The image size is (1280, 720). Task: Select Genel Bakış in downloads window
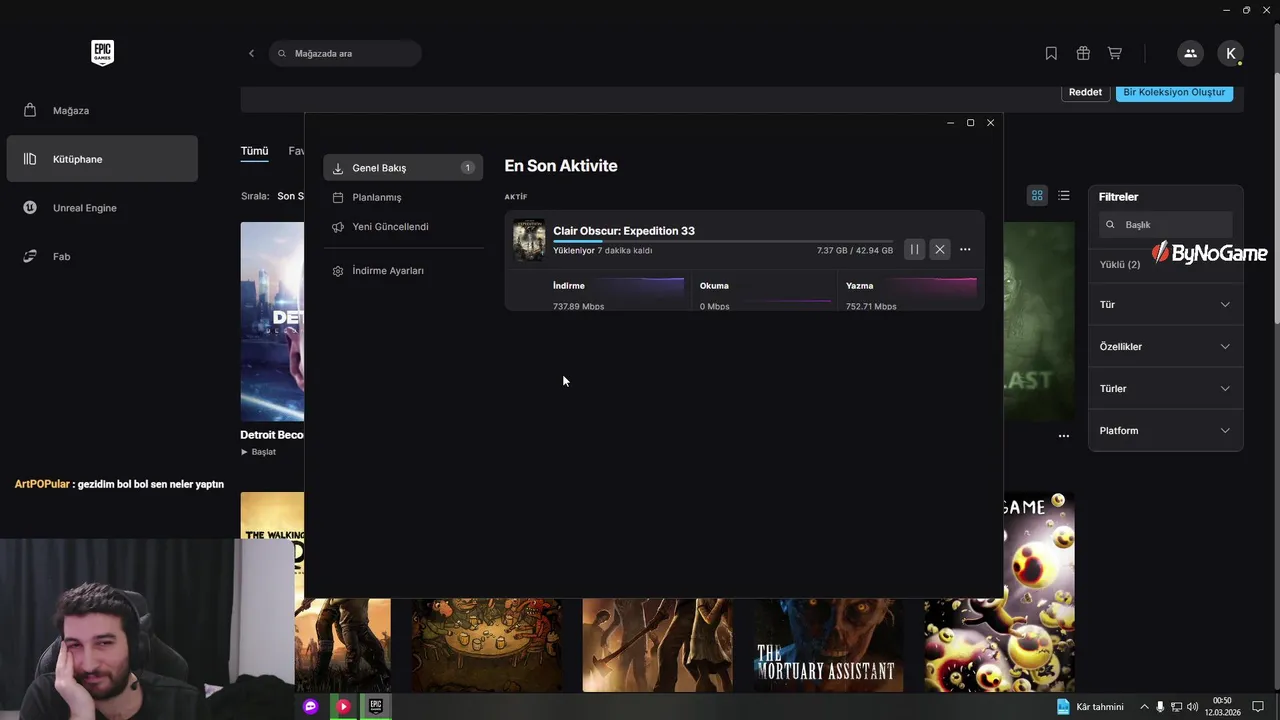[403, 168]
